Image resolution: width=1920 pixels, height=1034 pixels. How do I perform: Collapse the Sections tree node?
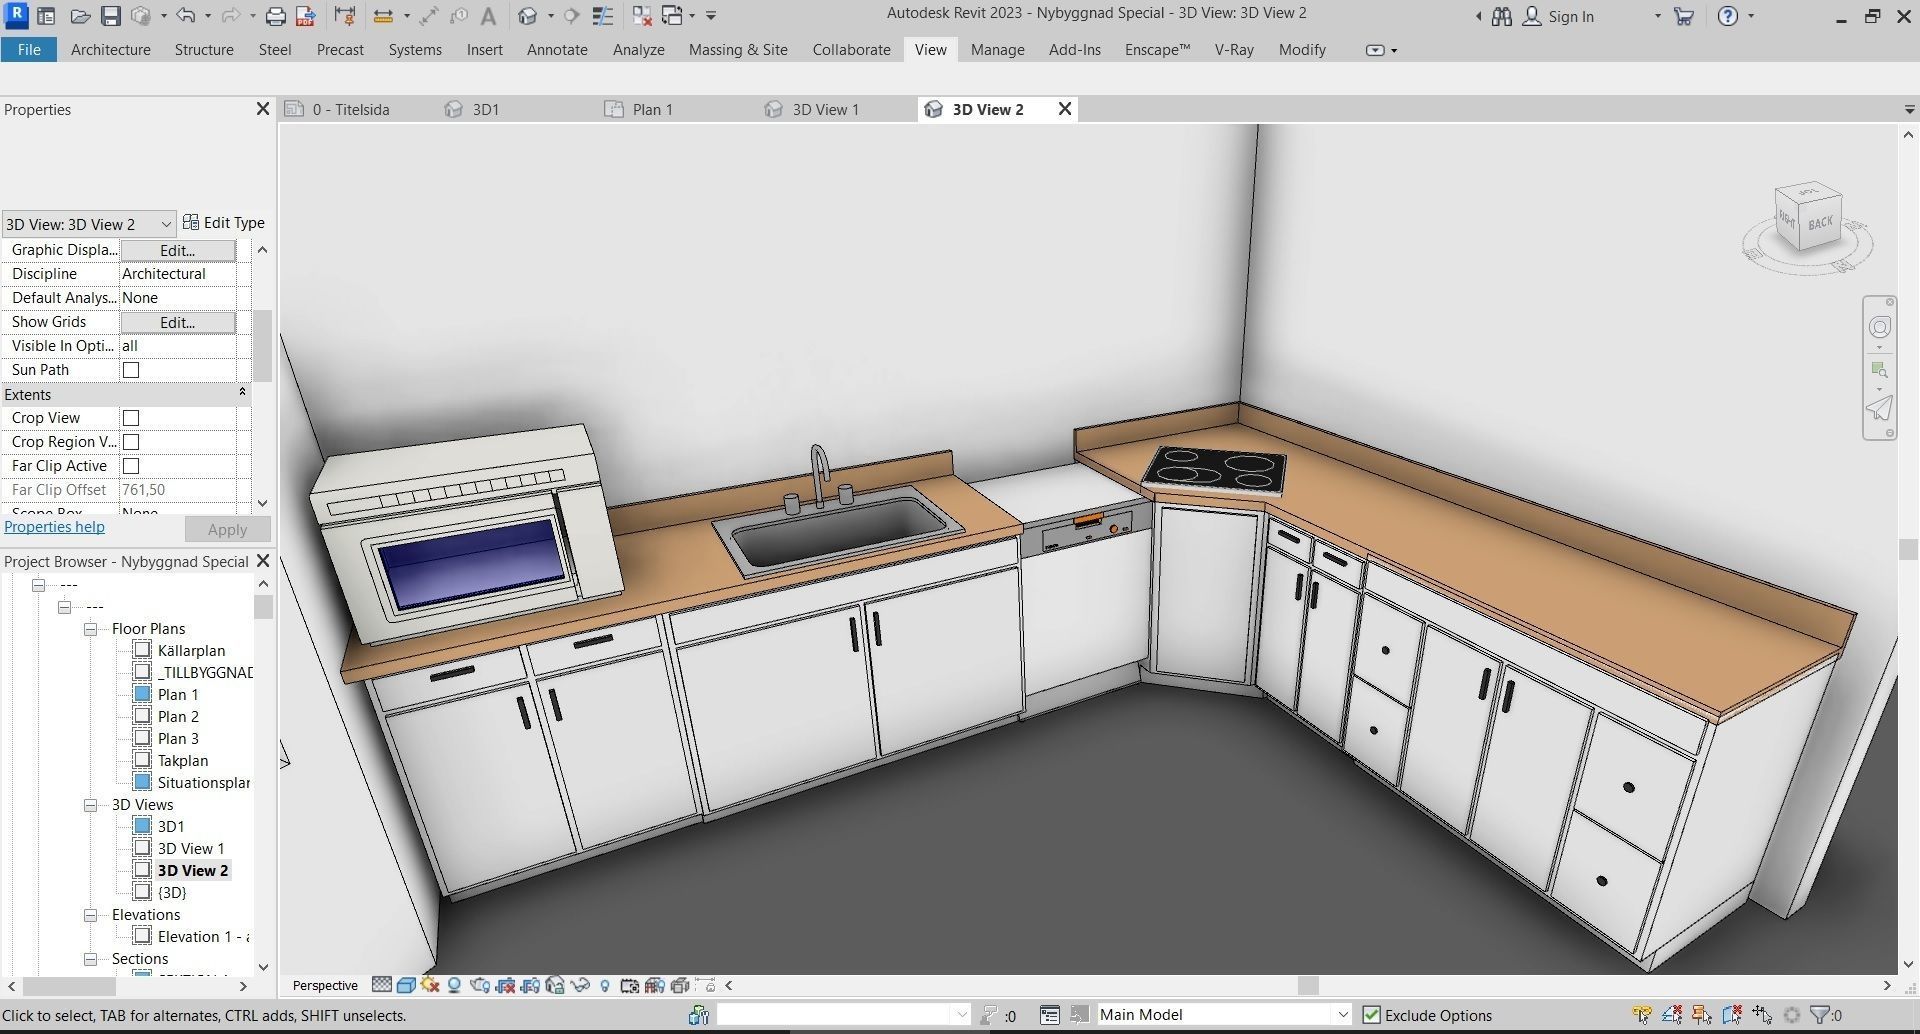[90, 959]
